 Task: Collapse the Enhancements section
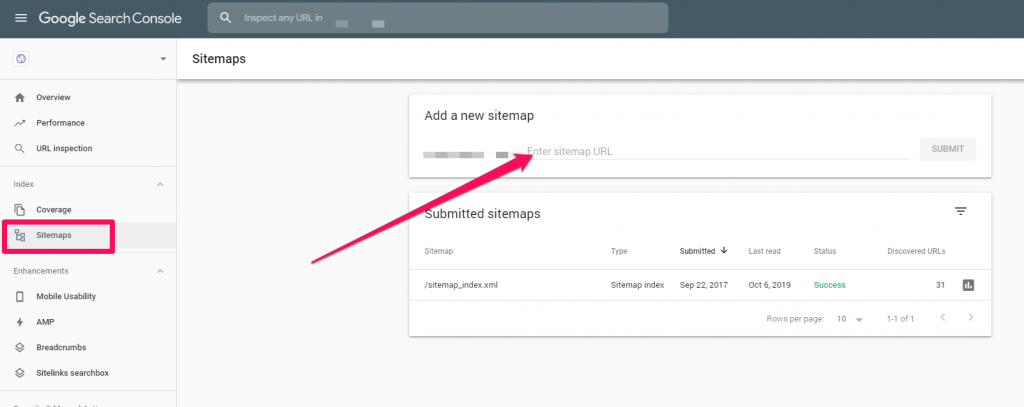161,271
